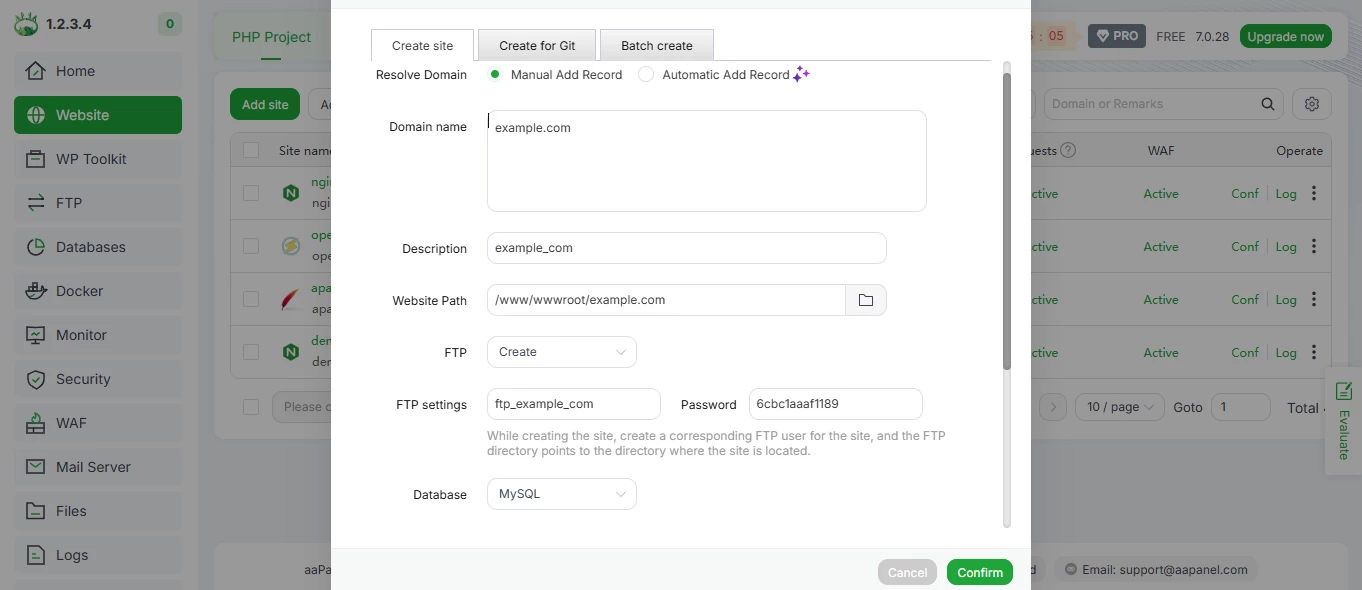Viewport: 1362px width, 590px height.
Task: Click the settings gear beside the search box
Action: [x=1311, y=103]
